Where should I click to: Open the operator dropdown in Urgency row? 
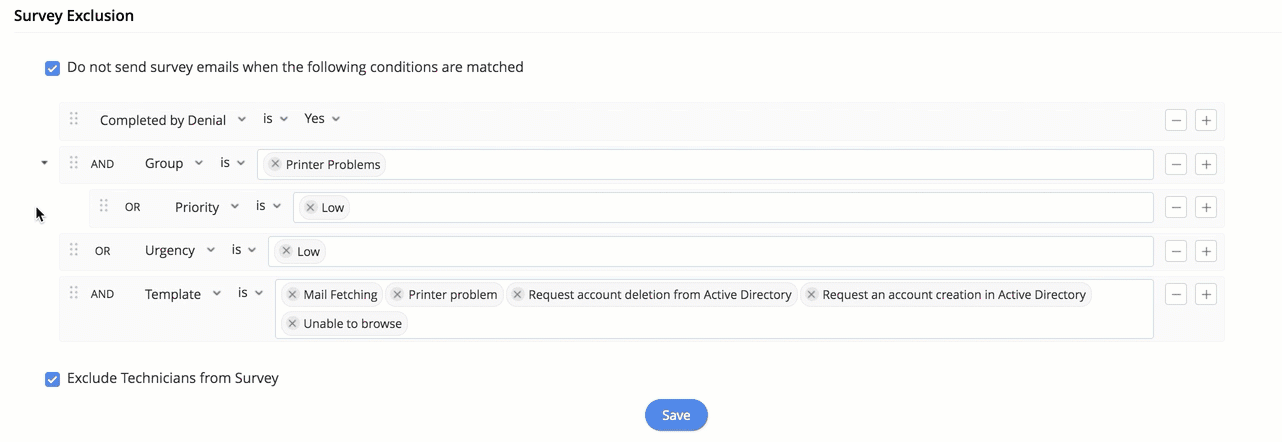click(244, 250)
